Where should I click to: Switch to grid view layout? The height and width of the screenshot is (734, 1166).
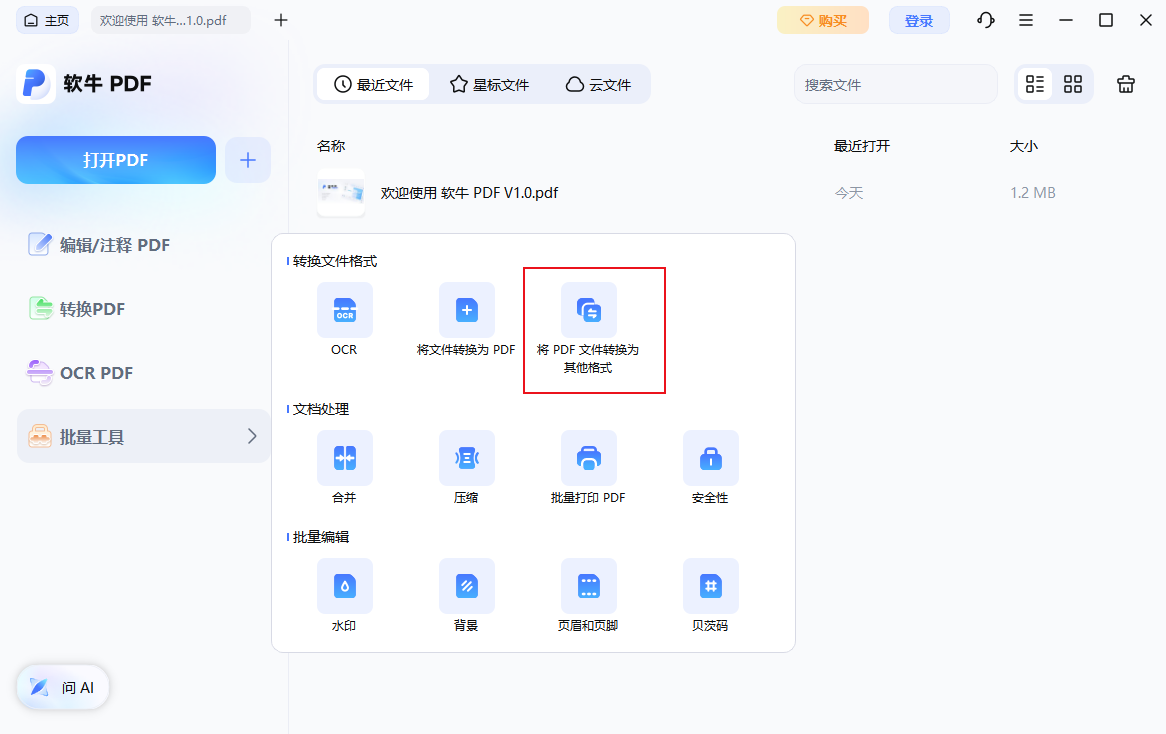coord(1072,84)
